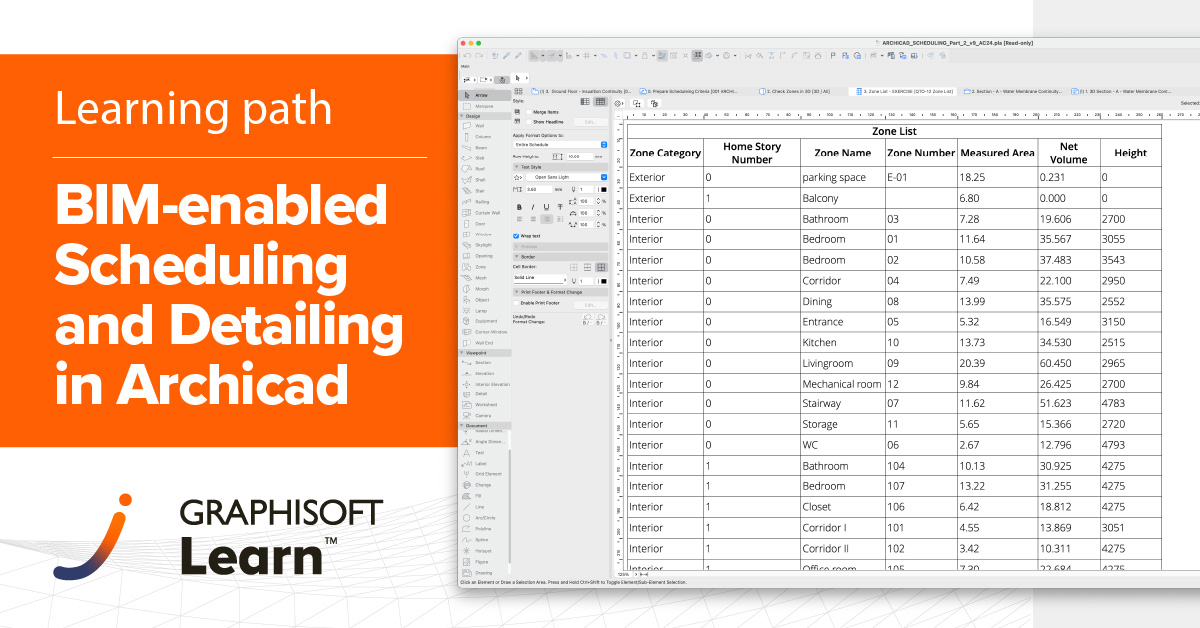The height and width of the screenshot is (628, 1200).
Task: Open Prepare Scheduling Criteria tab
Action: (690, 91)
